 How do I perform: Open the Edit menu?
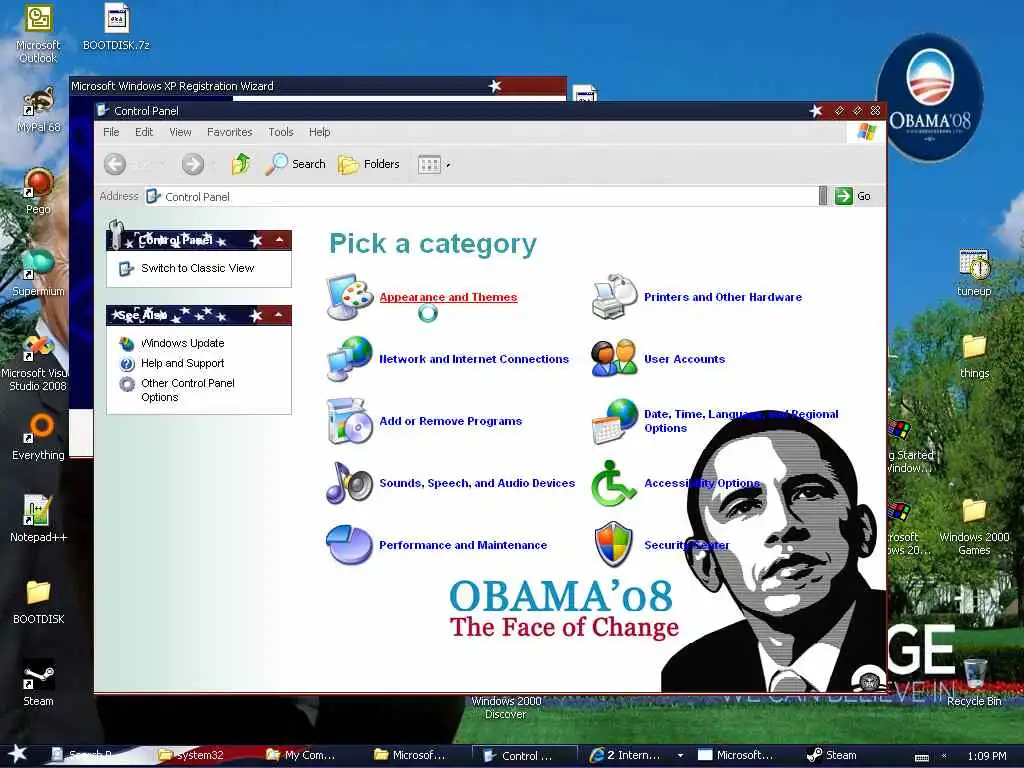pos(144,132)
